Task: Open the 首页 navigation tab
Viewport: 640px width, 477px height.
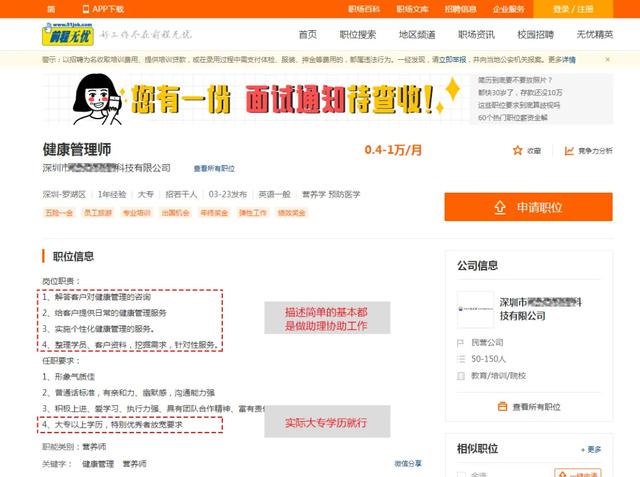Action: pyautogui.click(x=308, y=35)
